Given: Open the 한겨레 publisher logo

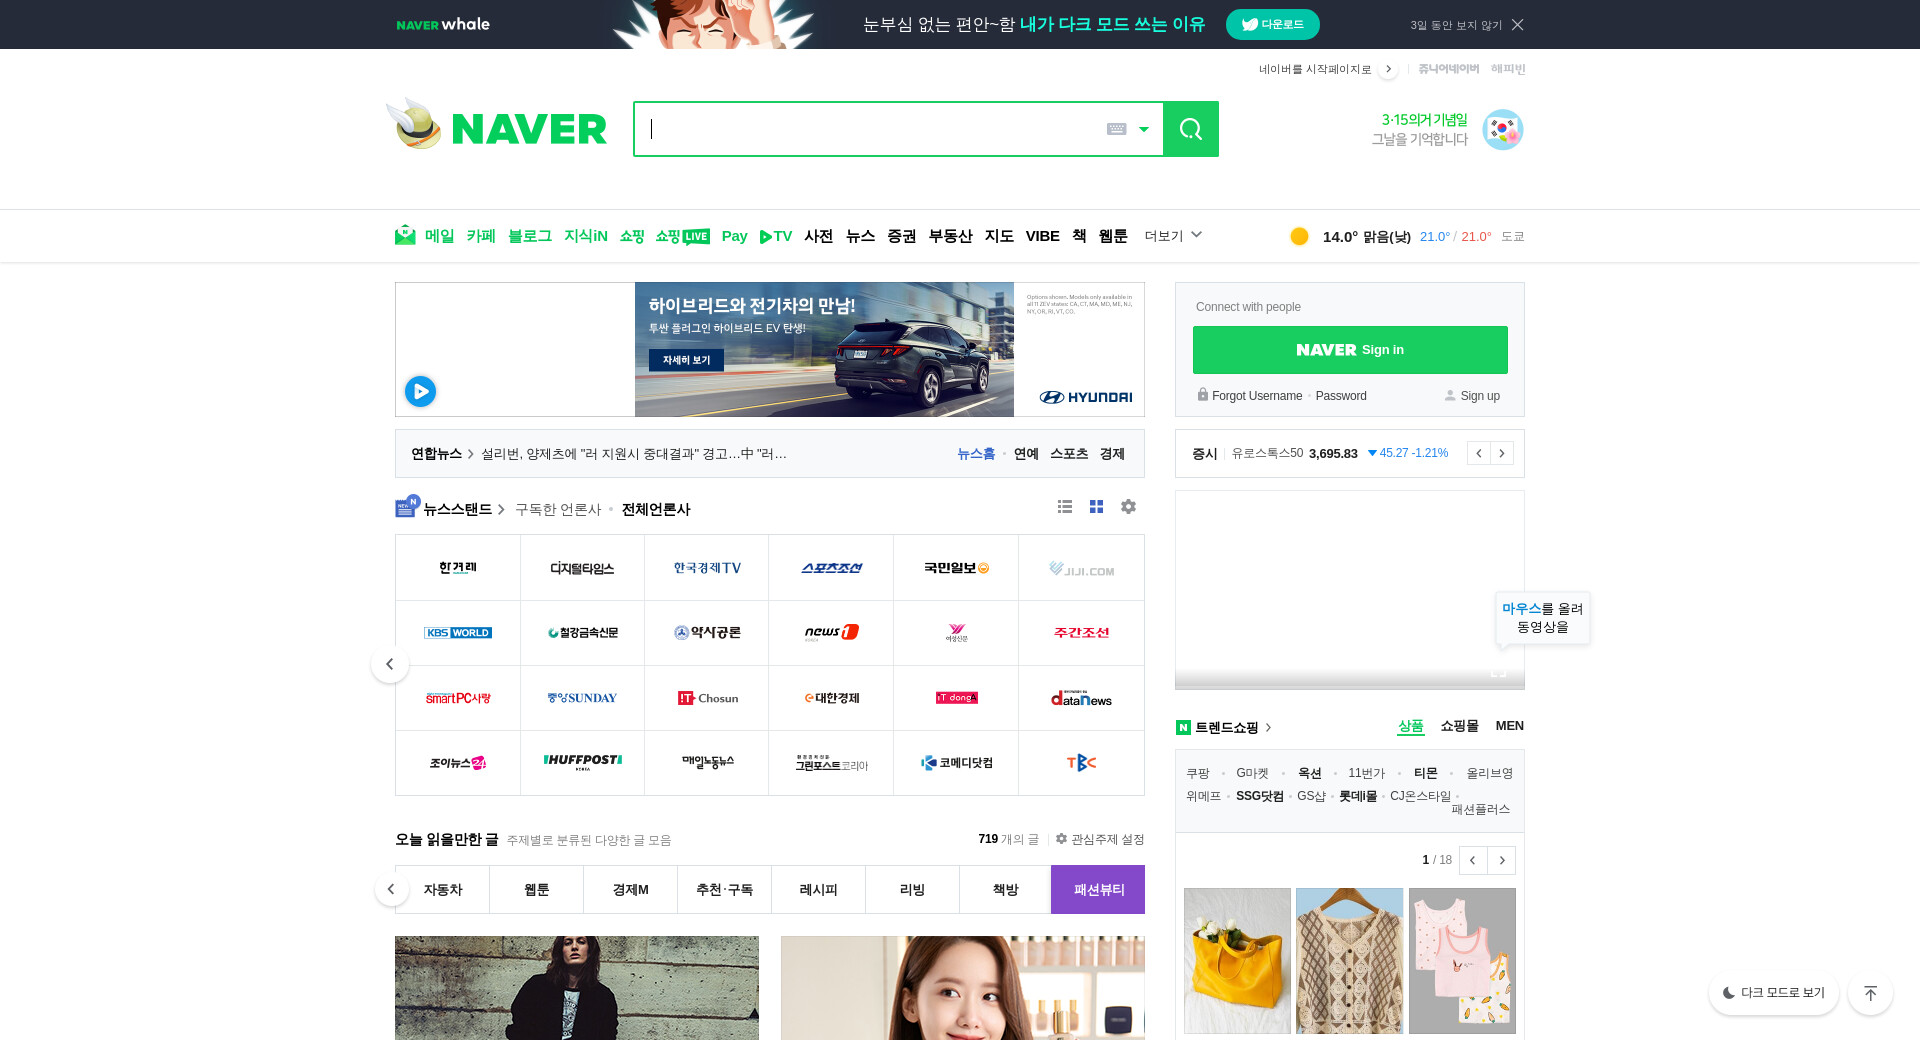Looking at the screenshot, I should (x=458, y=568).
